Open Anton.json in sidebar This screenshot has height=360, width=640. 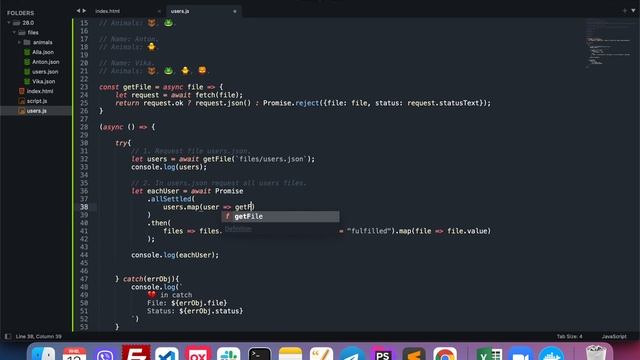pos(46,62)
